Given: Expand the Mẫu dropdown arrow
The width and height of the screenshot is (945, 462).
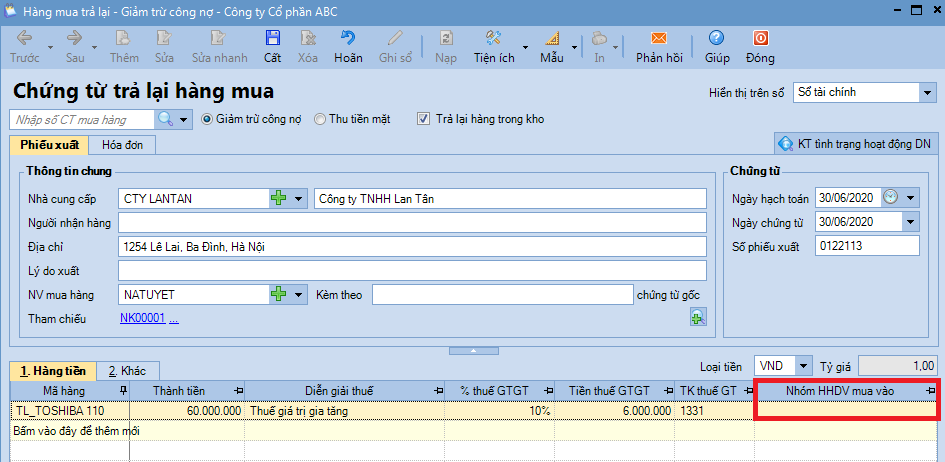Looking at the screenshot, I should click(574, 46).
